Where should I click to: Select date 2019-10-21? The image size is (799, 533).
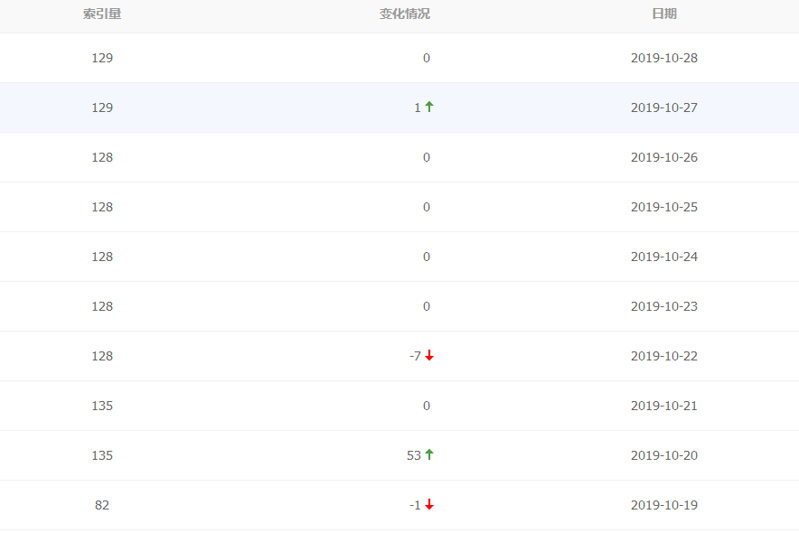pos(664,406)
